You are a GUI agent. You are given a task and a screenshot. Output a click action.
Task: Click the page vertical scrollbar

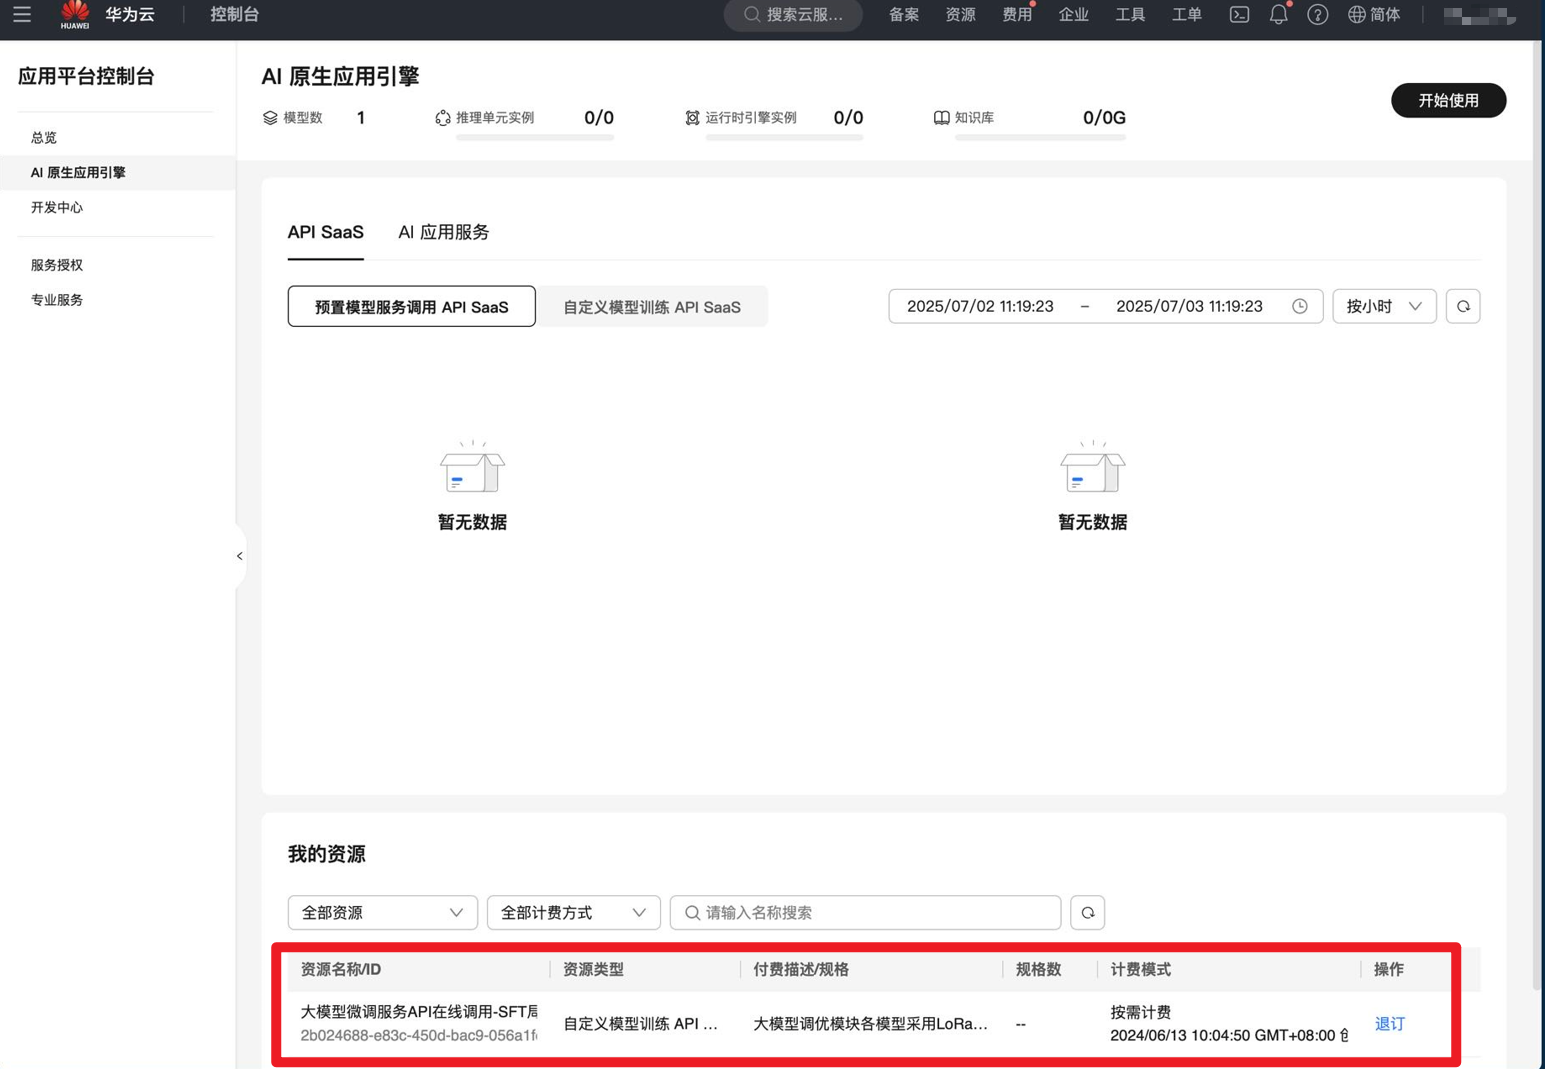click(x=1538, y=515)
